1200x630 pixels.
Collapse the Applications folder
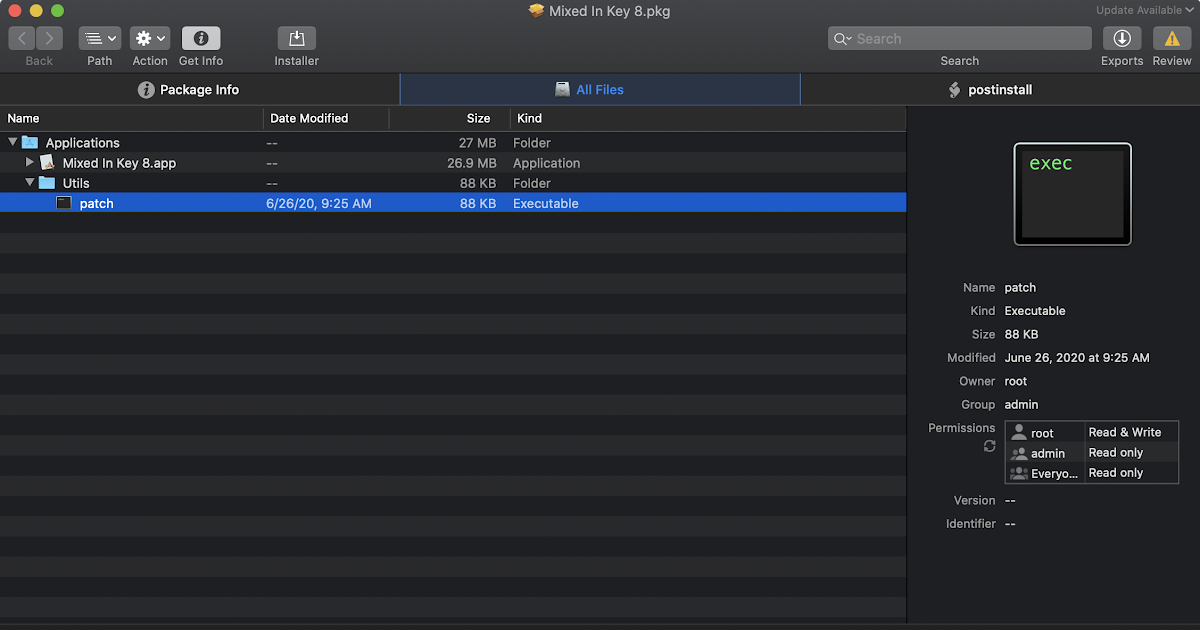tap(13, 143)
